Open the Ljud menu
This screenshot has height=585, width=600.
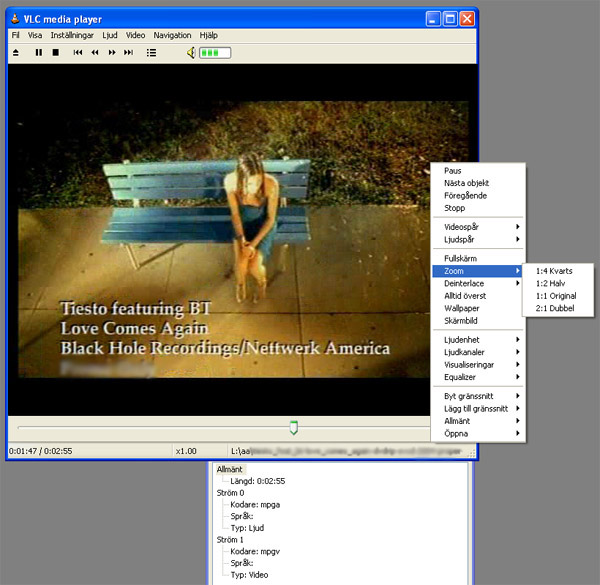(x=110, y=35)
